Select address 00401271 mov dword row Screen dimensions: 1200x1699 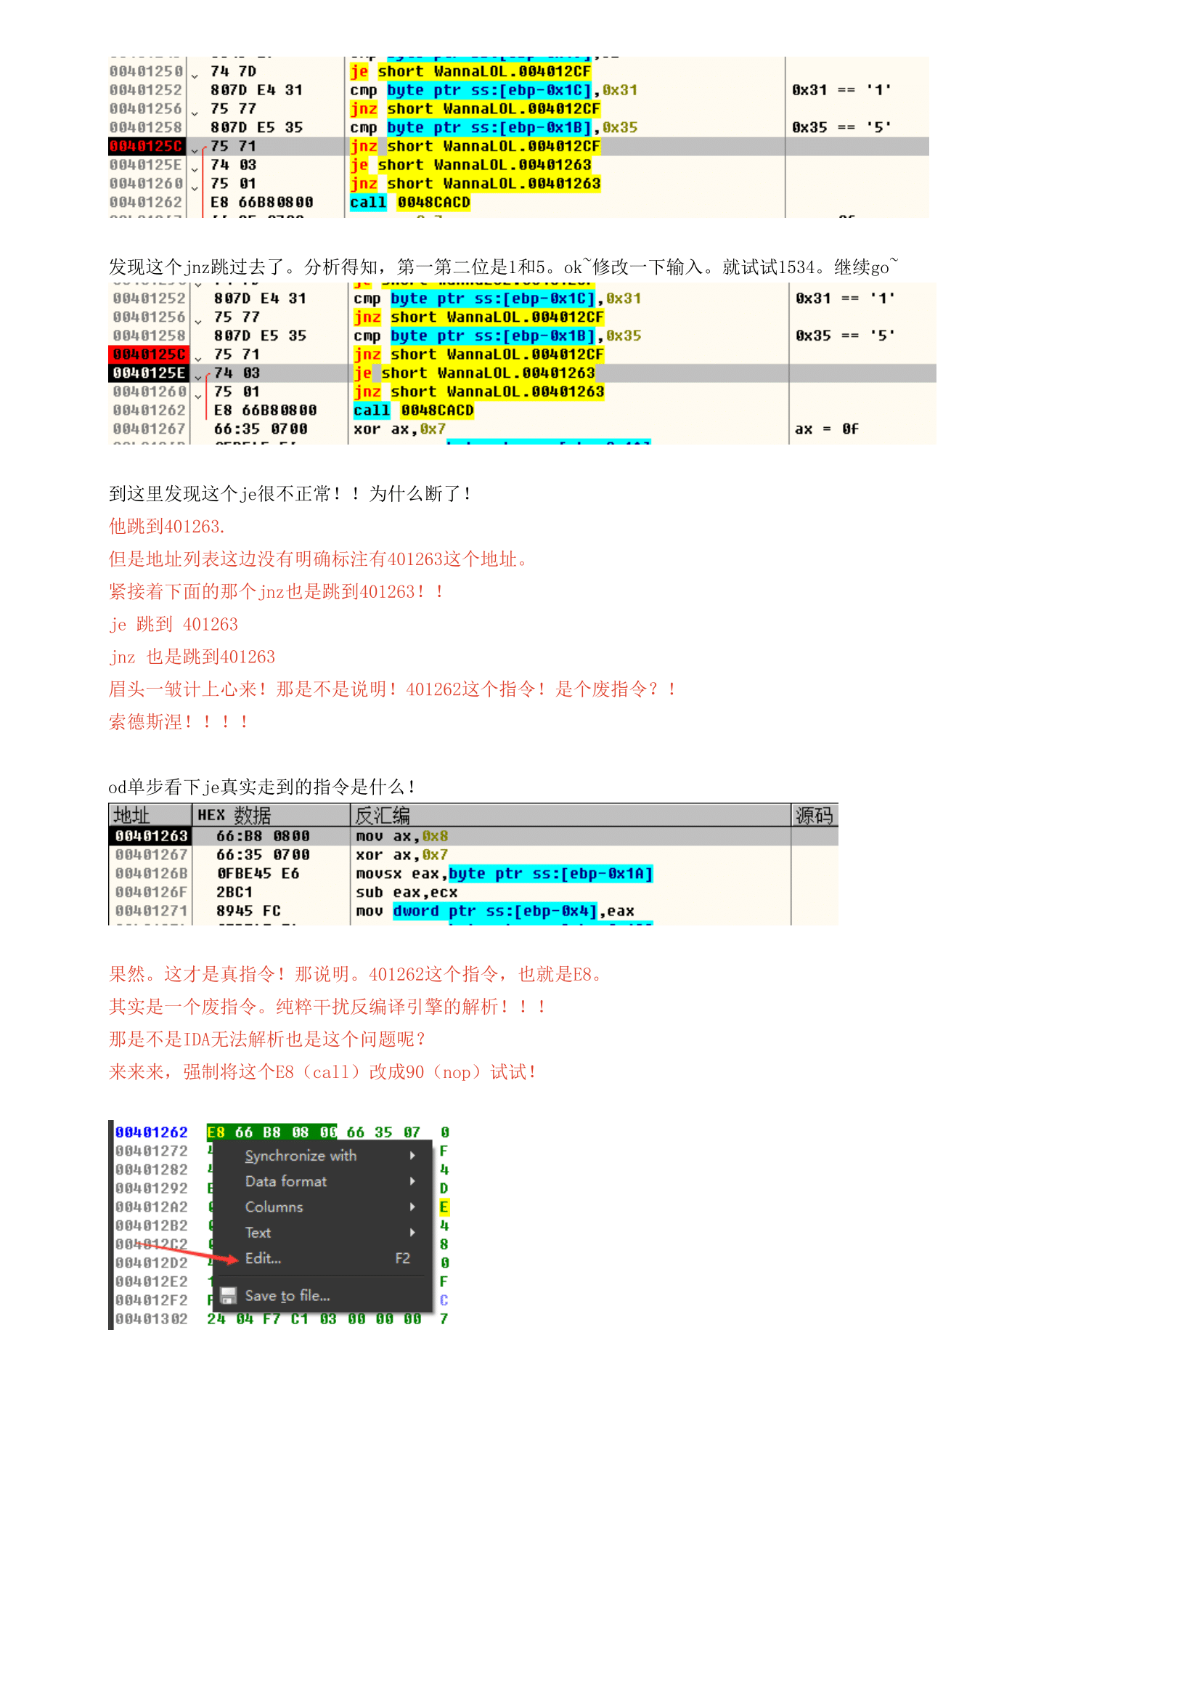(x=473, y=911)
